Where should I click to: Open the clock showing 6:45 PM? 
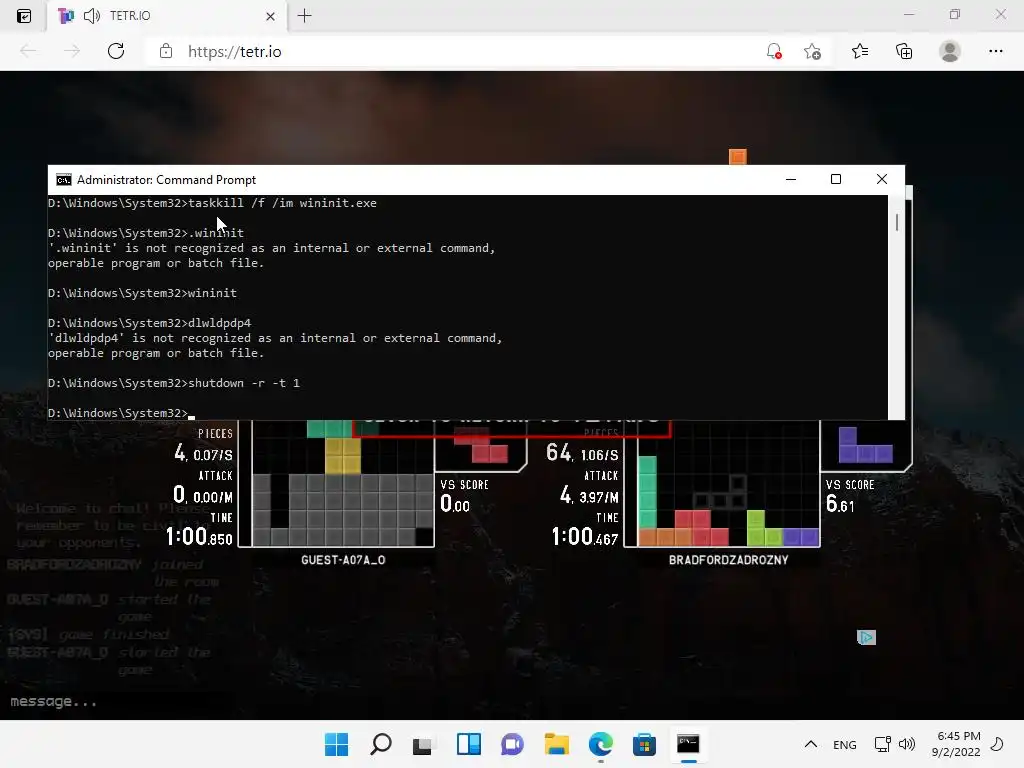(956, 744)
